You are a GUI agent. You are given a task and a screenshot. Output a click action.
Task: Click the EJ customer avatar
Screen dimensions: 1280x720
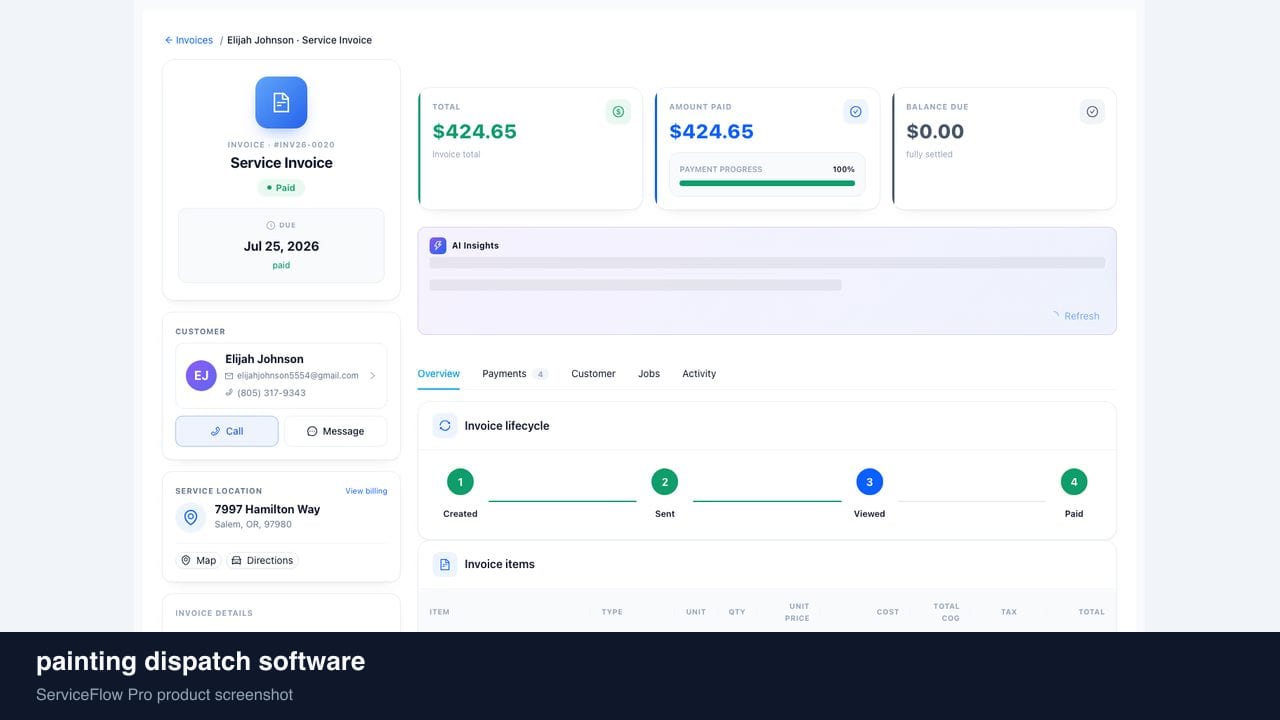(201, 376)
